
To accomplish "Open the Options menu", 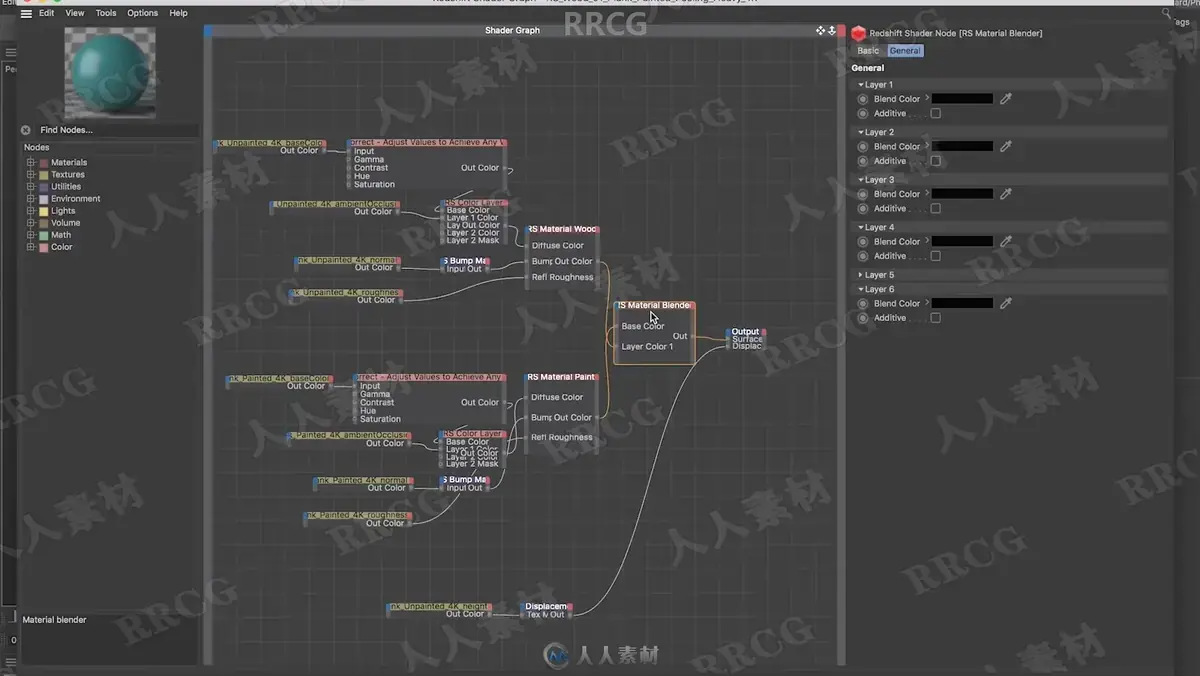I will click(x=142, y=13).
